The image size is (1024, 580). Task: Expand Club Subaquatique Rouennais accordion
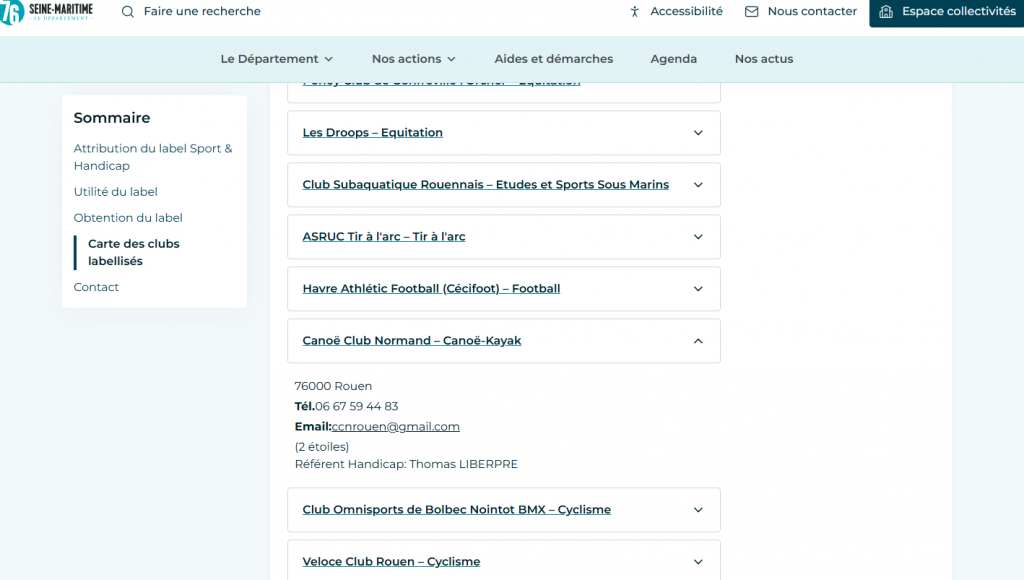(698, 185)
